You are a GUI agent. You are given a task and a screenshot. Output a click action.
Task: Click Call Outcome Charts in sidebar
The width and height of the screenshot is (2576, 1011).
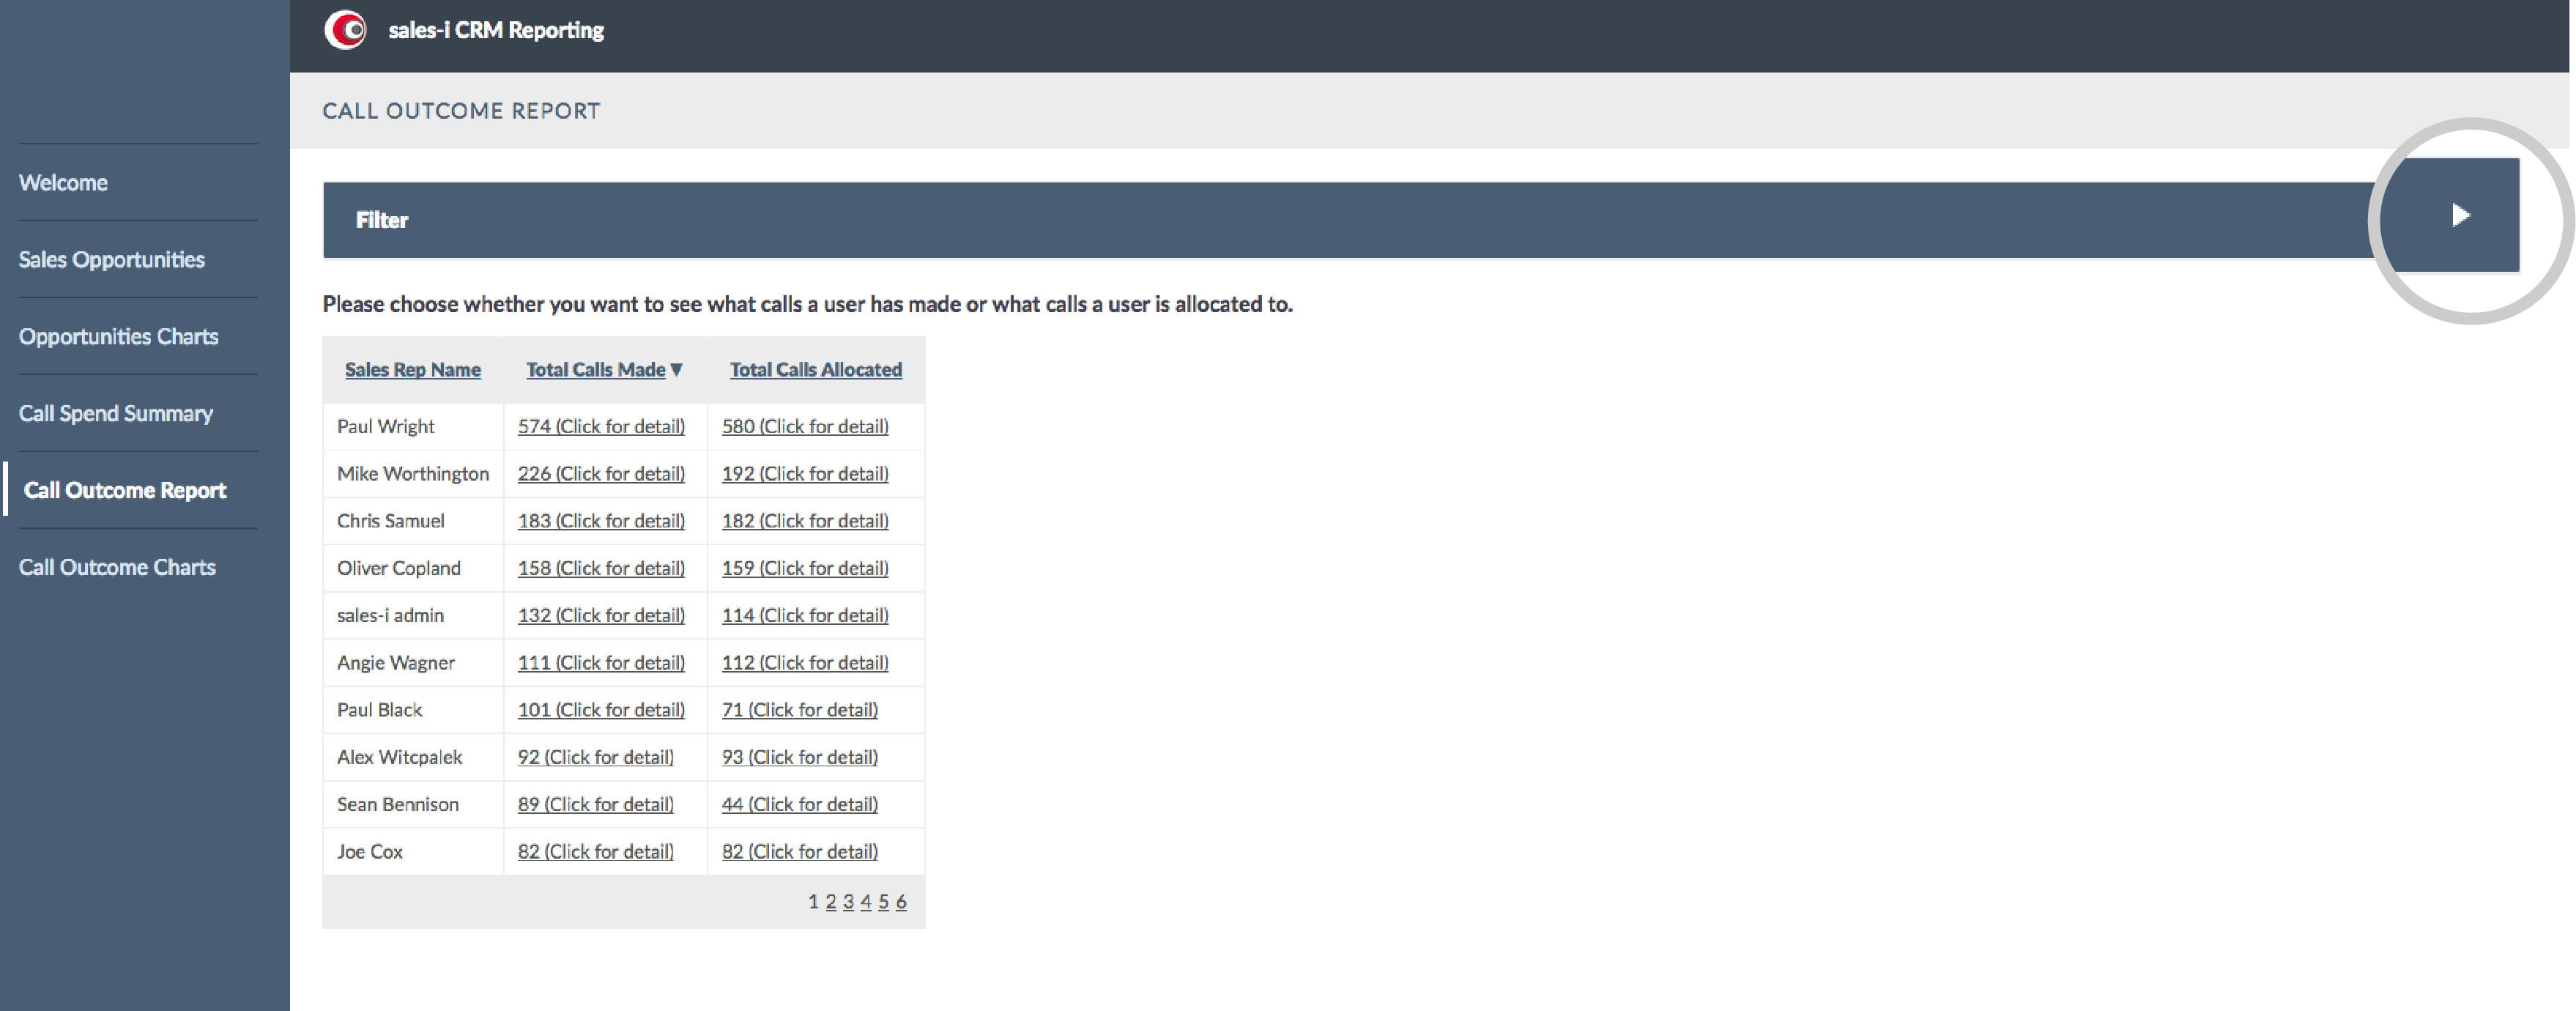(115, 566)
